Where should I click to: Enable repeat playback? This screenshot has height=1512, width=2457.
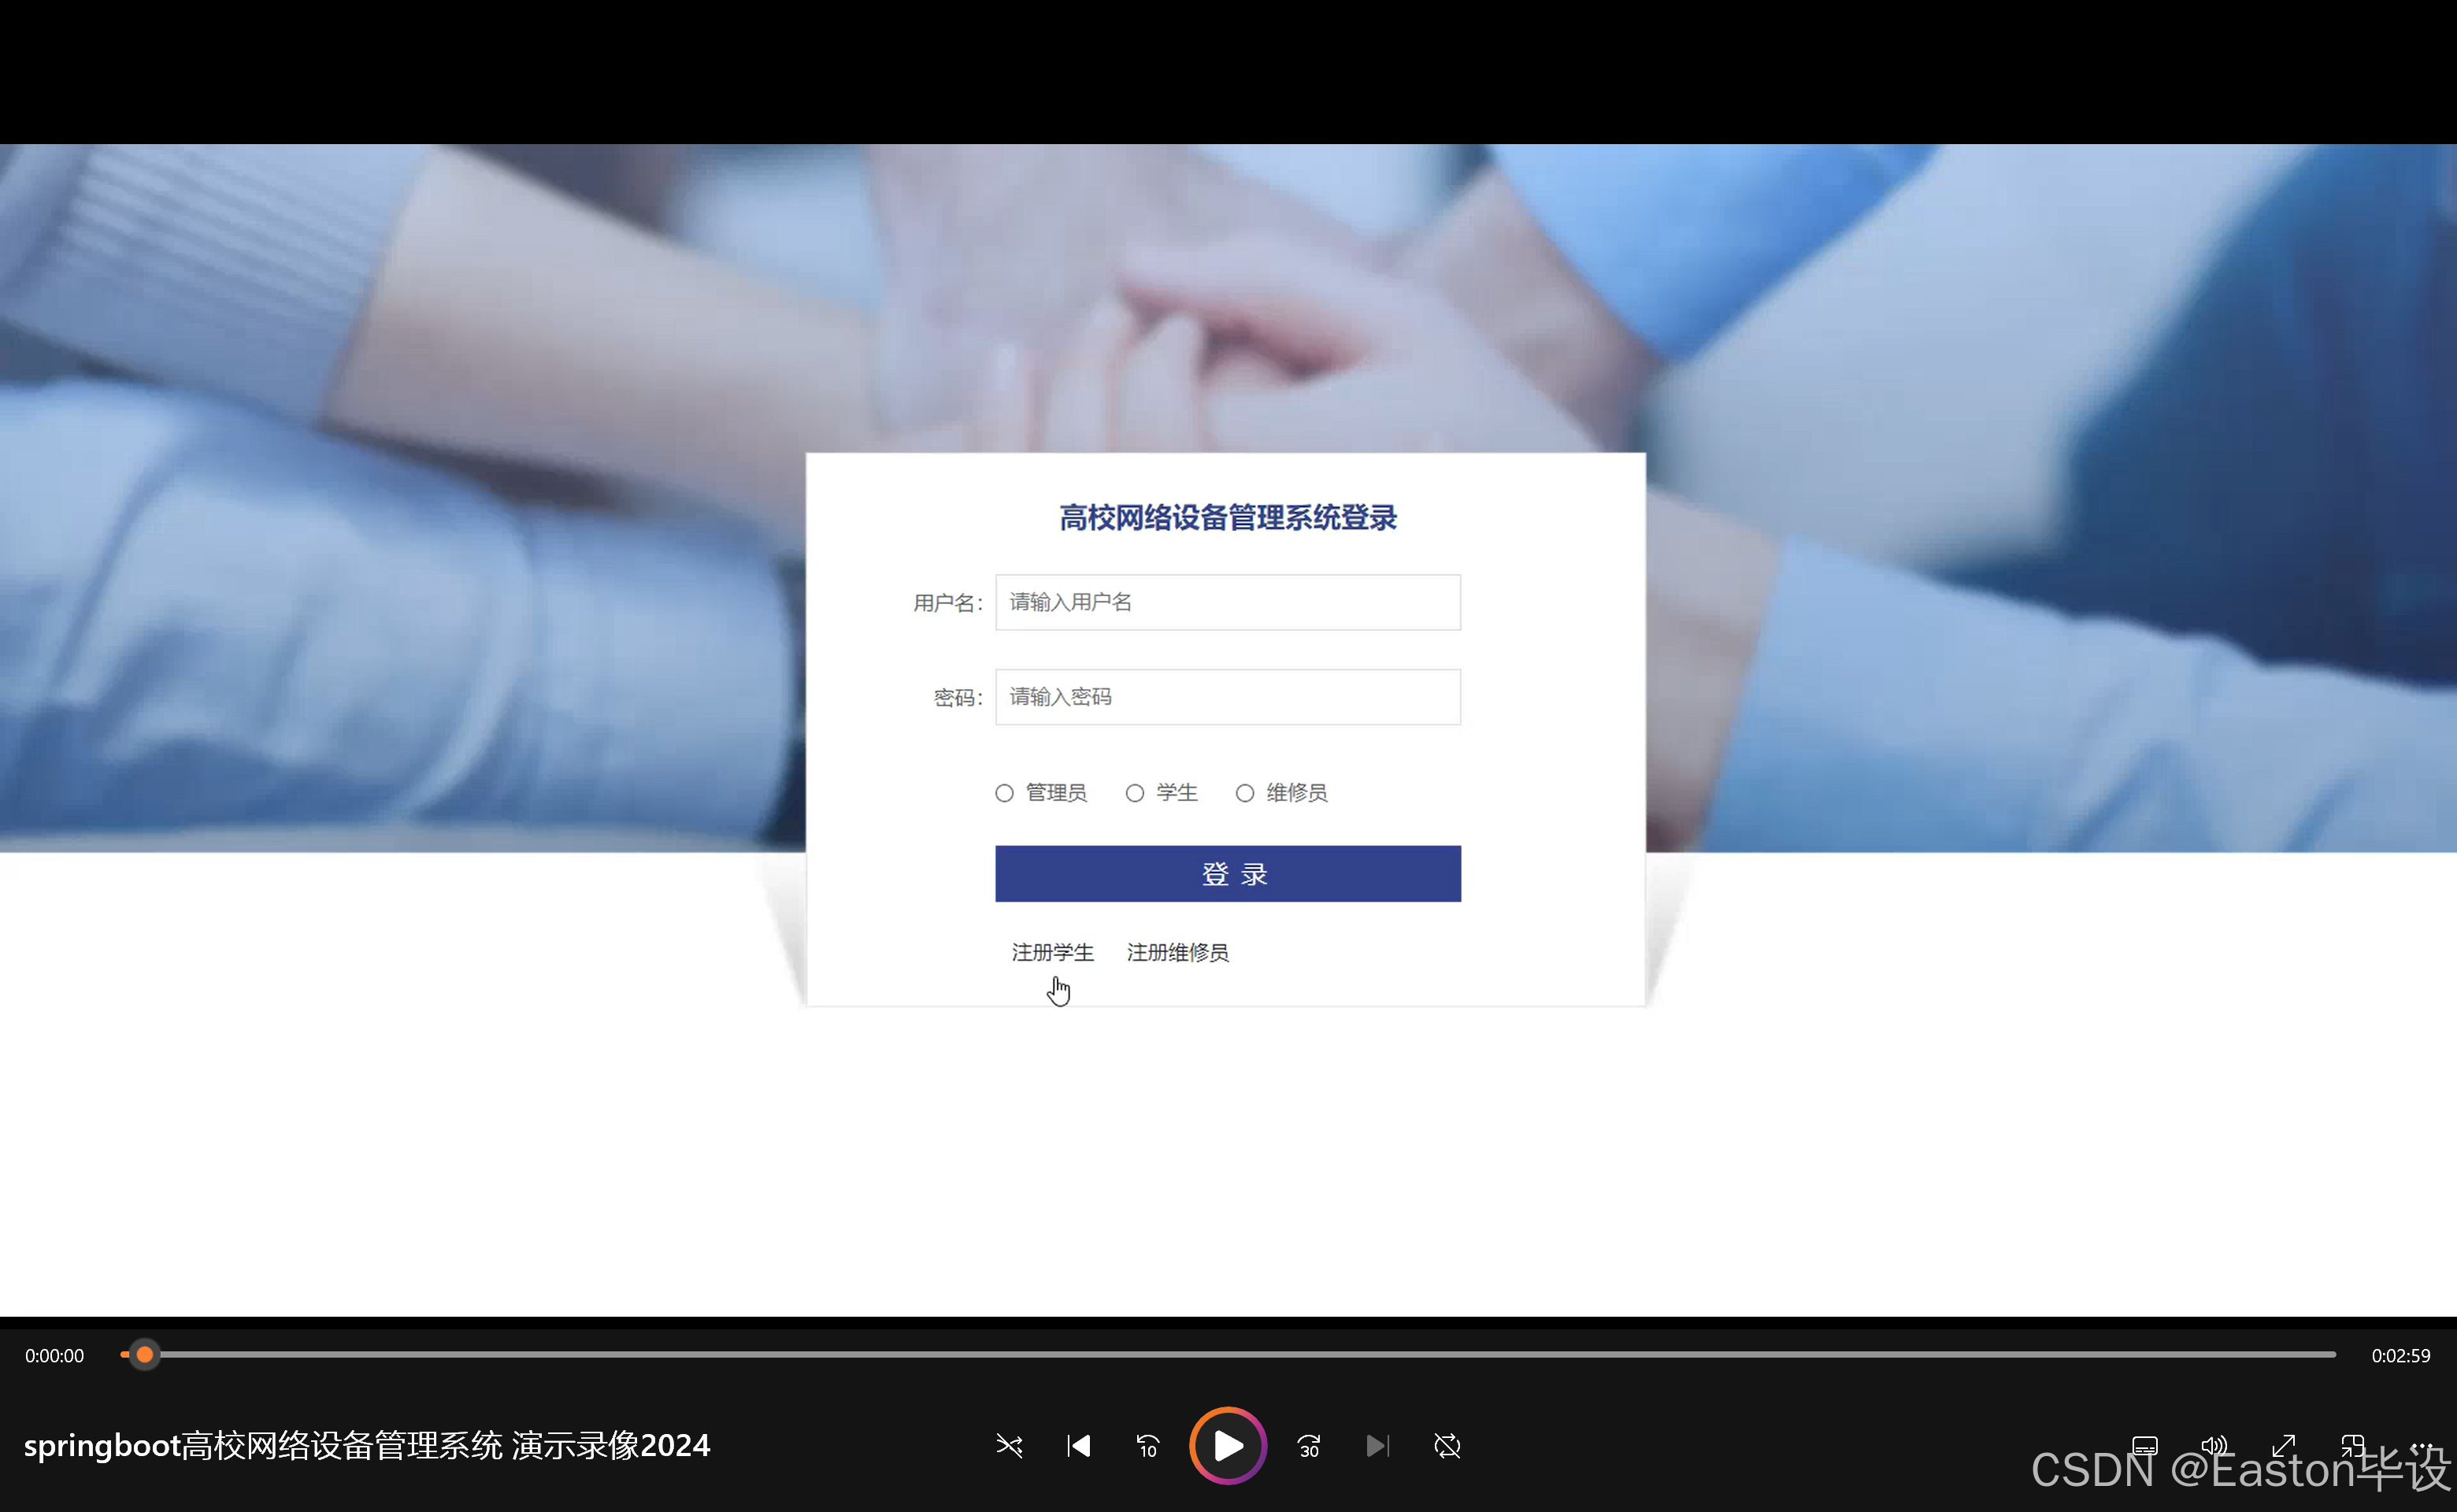click(x=1447, y=1446)
